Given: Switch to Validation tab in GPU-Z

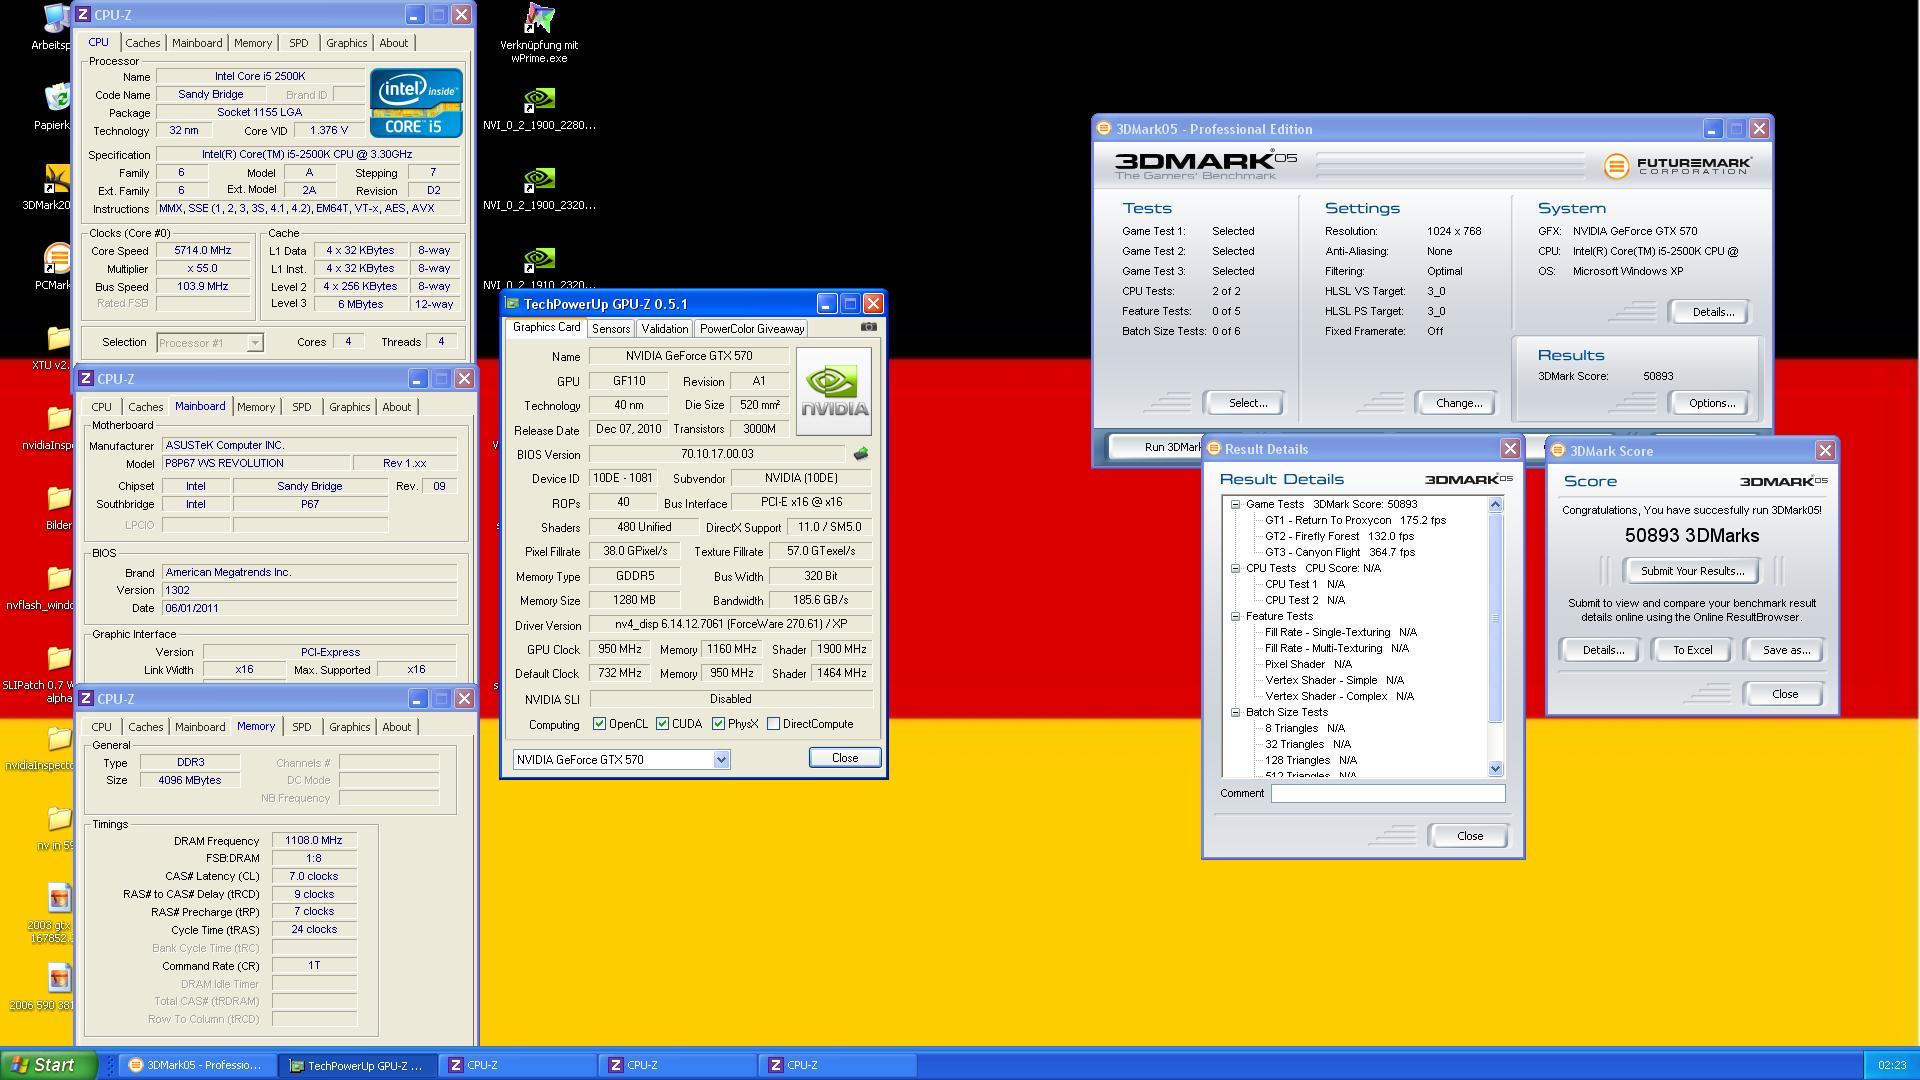Looking at the screenshot, I should click(664, 329).
